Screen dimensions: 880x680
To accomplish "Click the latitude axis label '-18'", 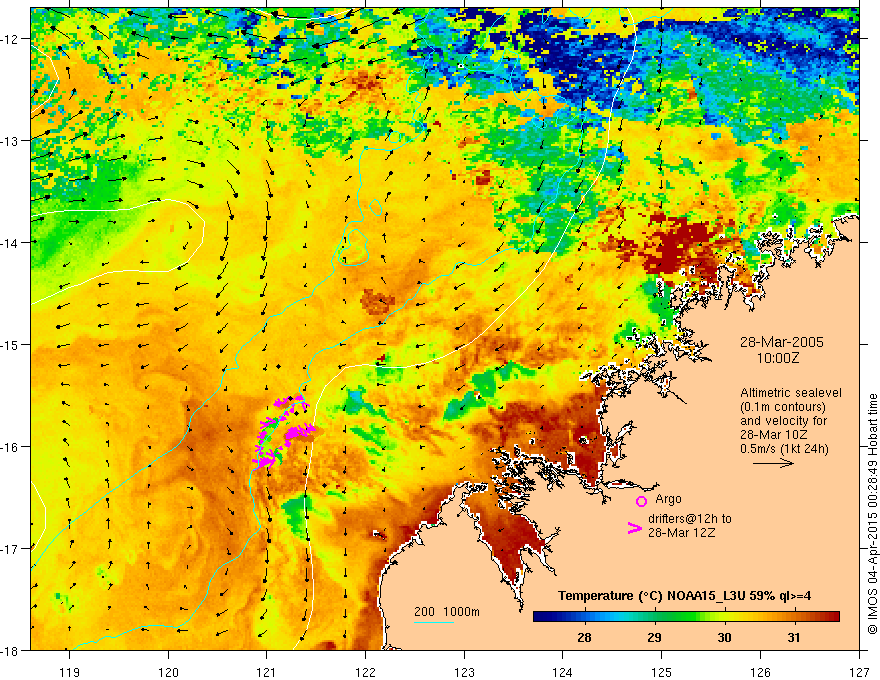I will (x=11, y=650).
